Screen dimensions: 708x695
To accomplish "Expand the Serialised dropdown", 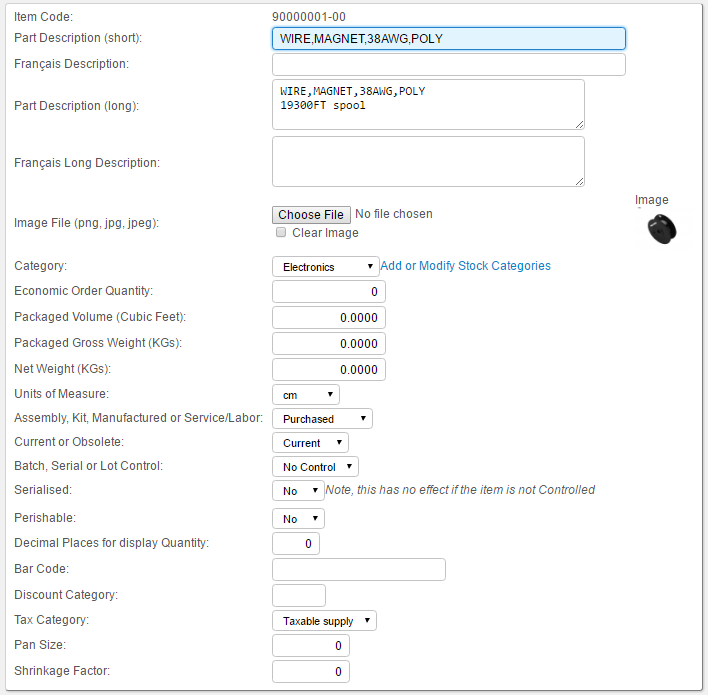I will (x=298, y=490).
